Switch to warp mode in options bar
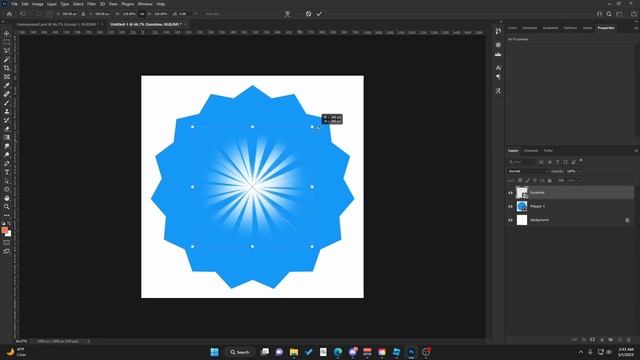This screenshot has width=640, height=360. coord(287,14)
